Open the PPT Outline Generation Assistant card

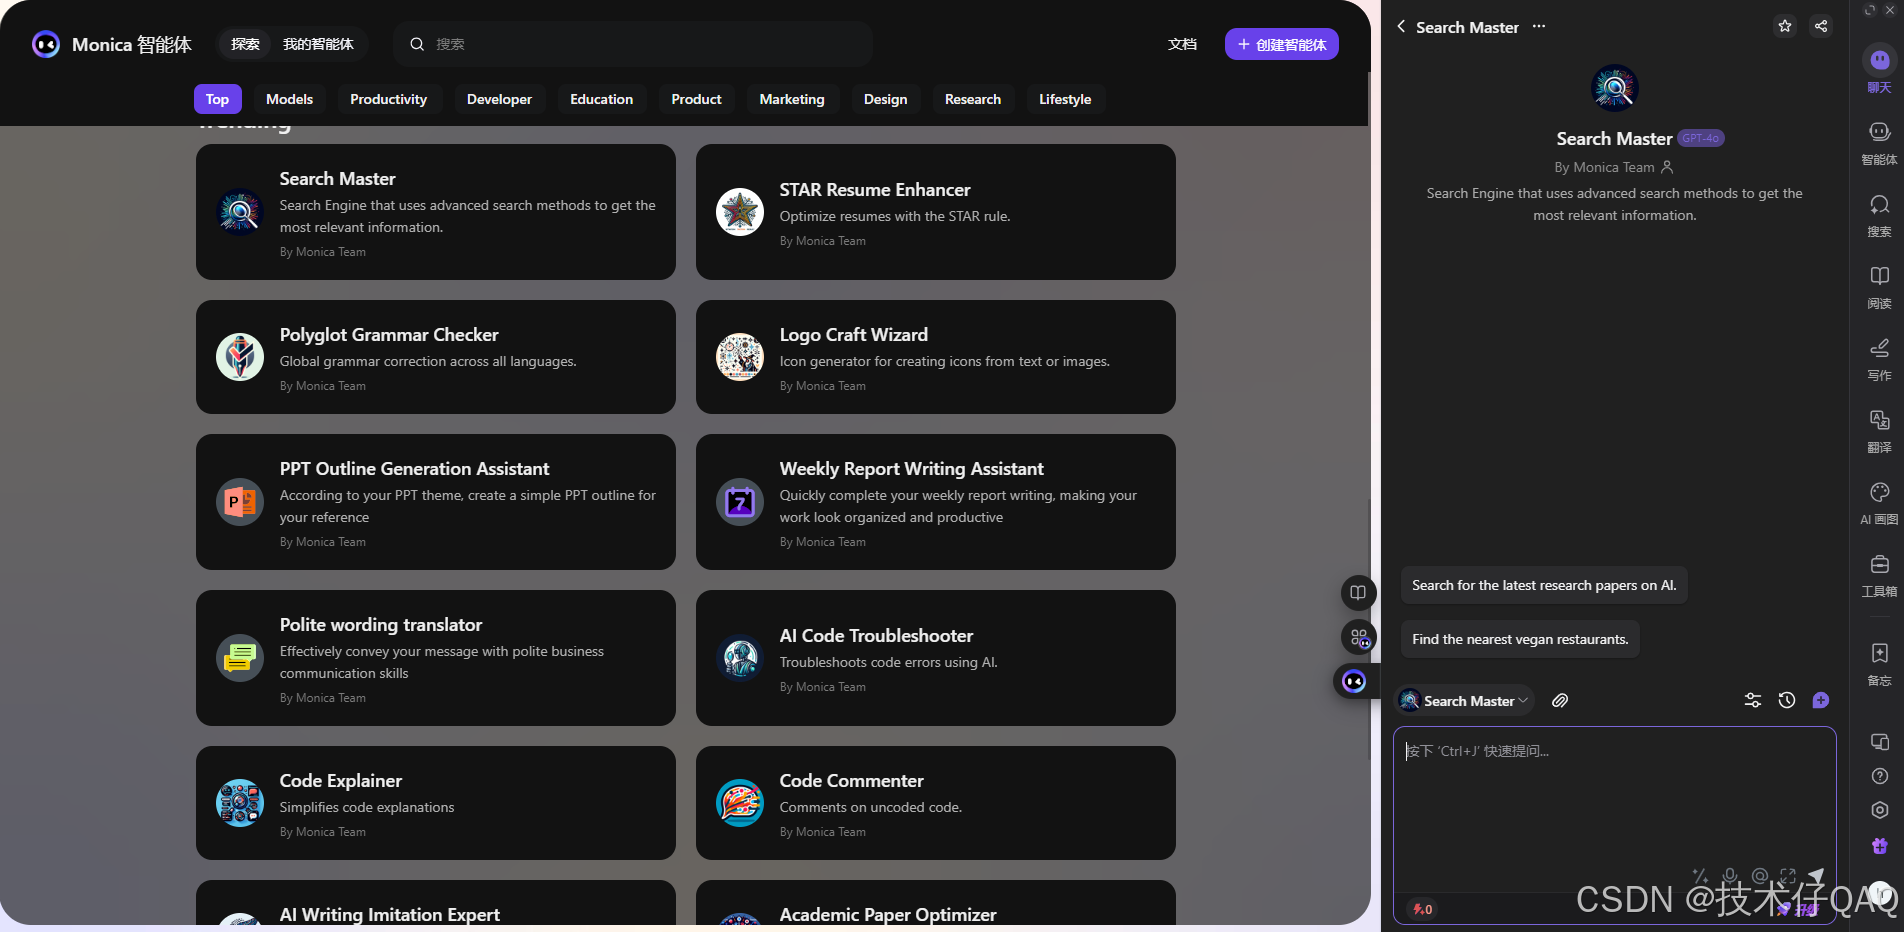(x=436, y=502)
